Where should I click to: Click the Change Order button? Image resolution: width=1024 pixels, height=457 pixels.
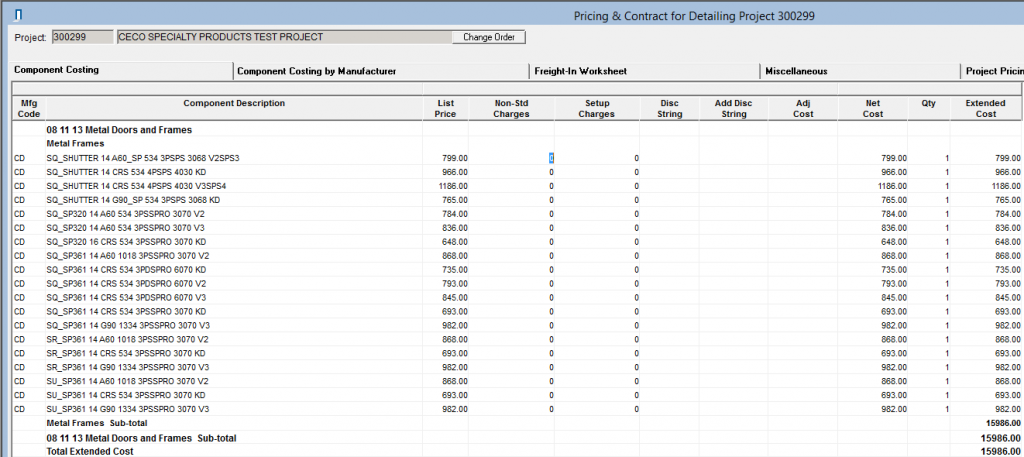click(x=488, y=37)
